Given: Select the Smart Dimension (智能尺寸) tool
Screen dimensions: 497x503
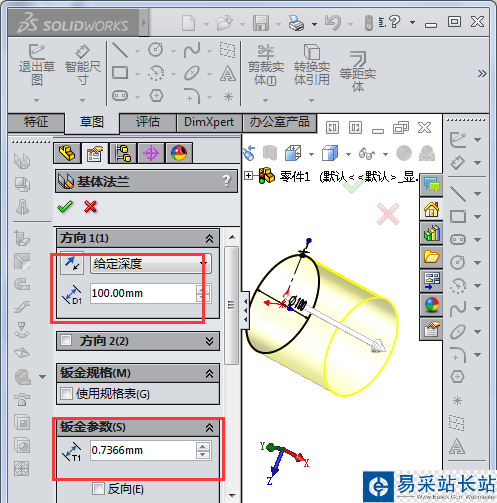Looking at the screenshot, I should point(83,65).
